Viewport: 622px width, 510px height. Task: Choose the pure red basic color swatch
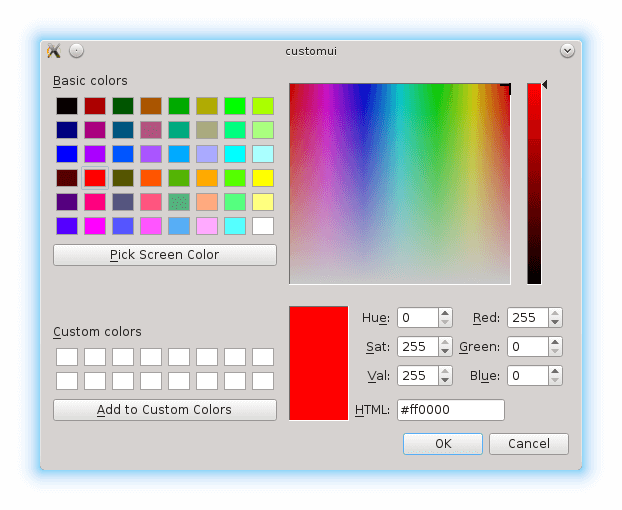coord(95,178)
